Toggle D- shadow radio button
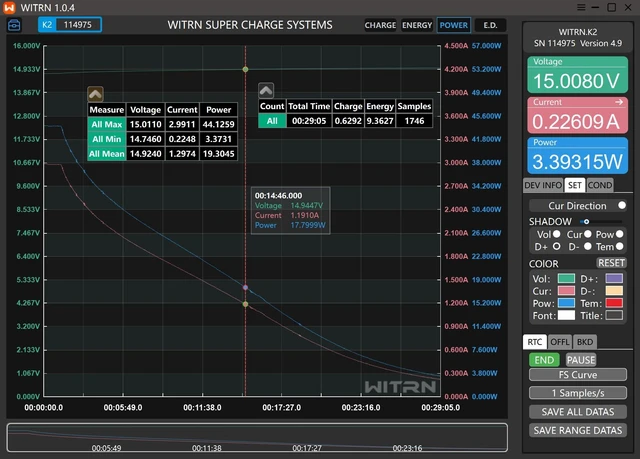 (587, 246)
